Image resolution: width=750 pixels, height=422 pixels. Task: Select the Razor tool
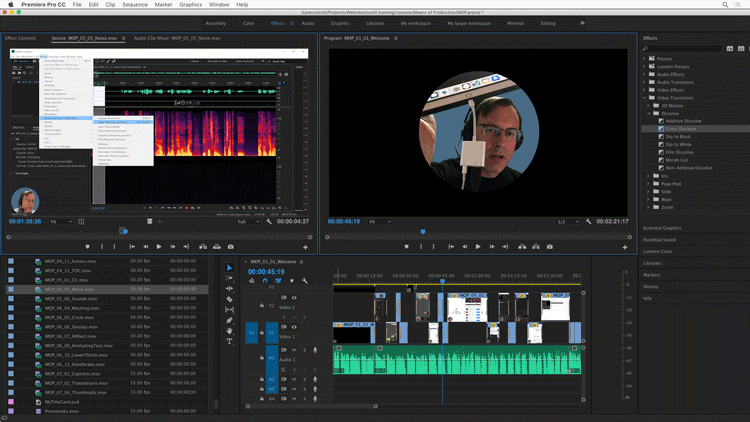[x=229, y=300]
